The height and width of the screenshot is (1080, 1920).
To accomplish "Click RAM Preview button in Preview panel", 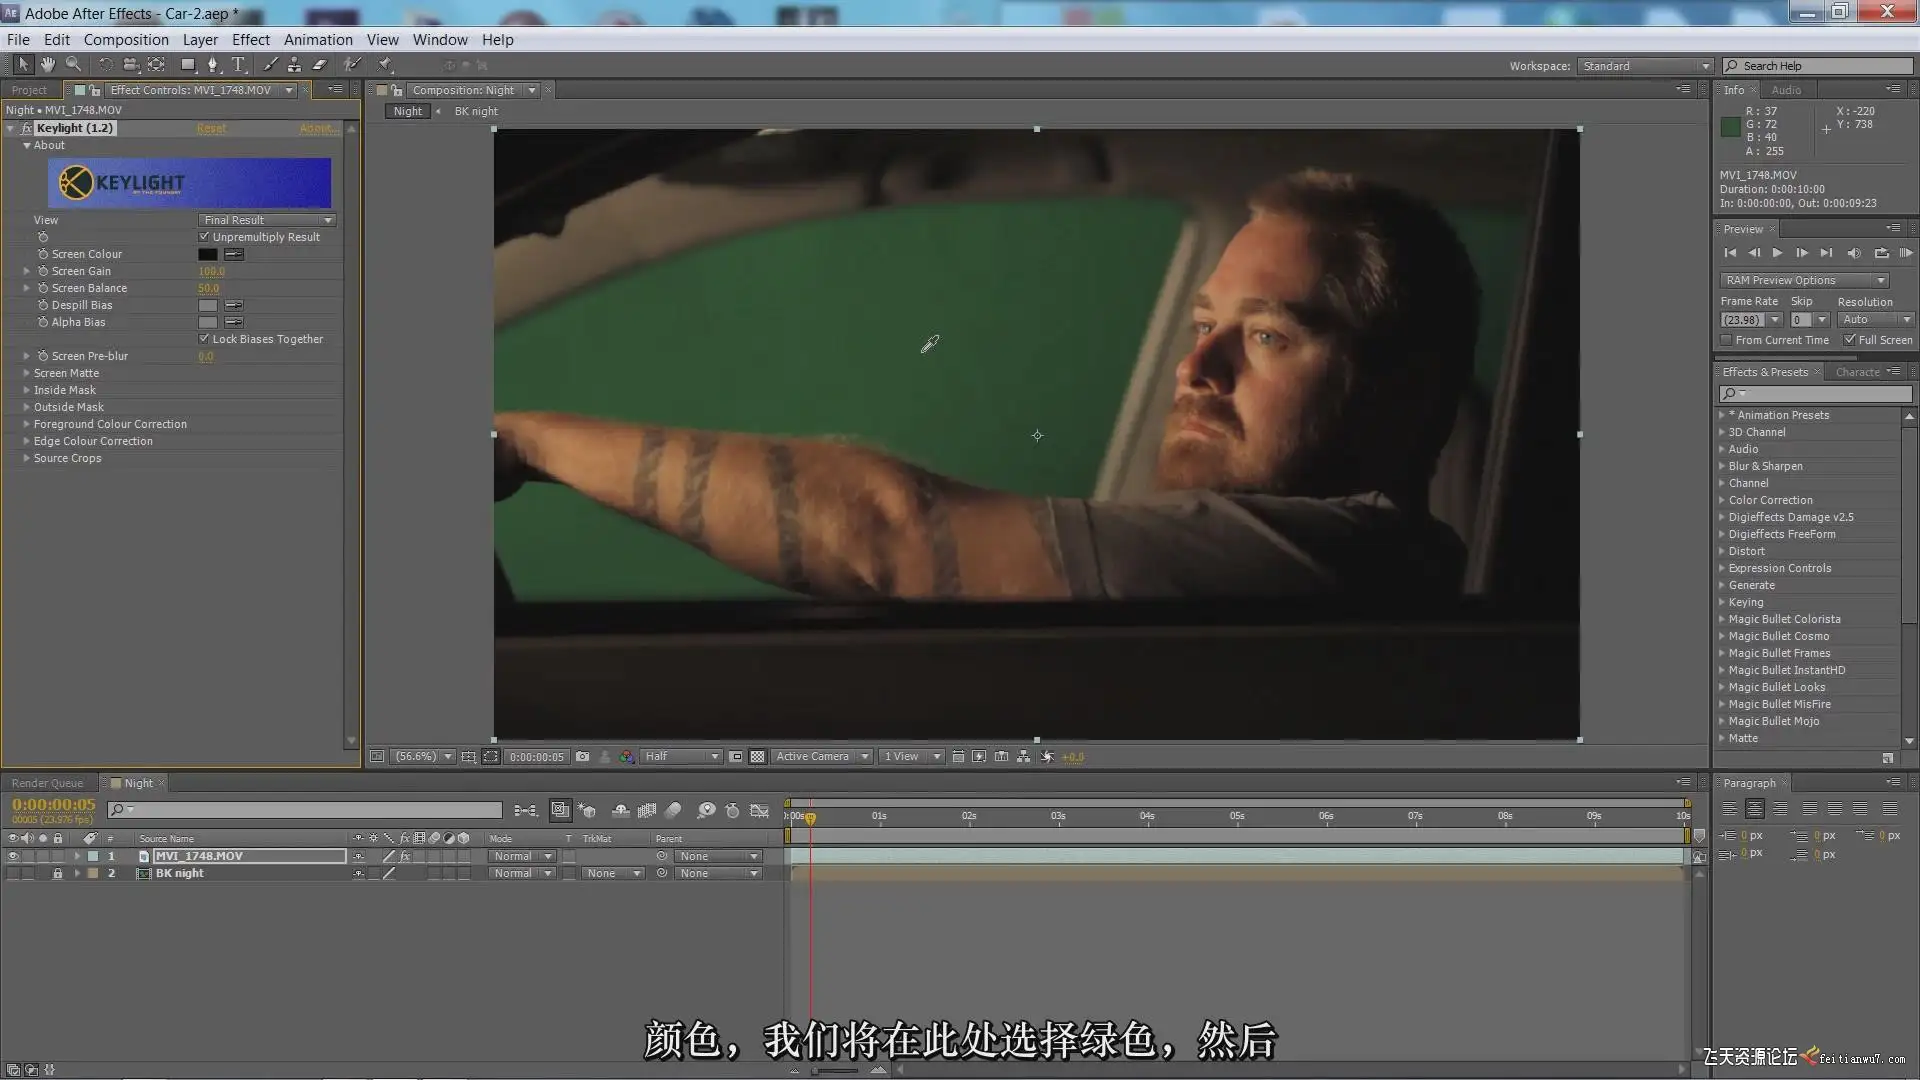I will click(1906, 253).
